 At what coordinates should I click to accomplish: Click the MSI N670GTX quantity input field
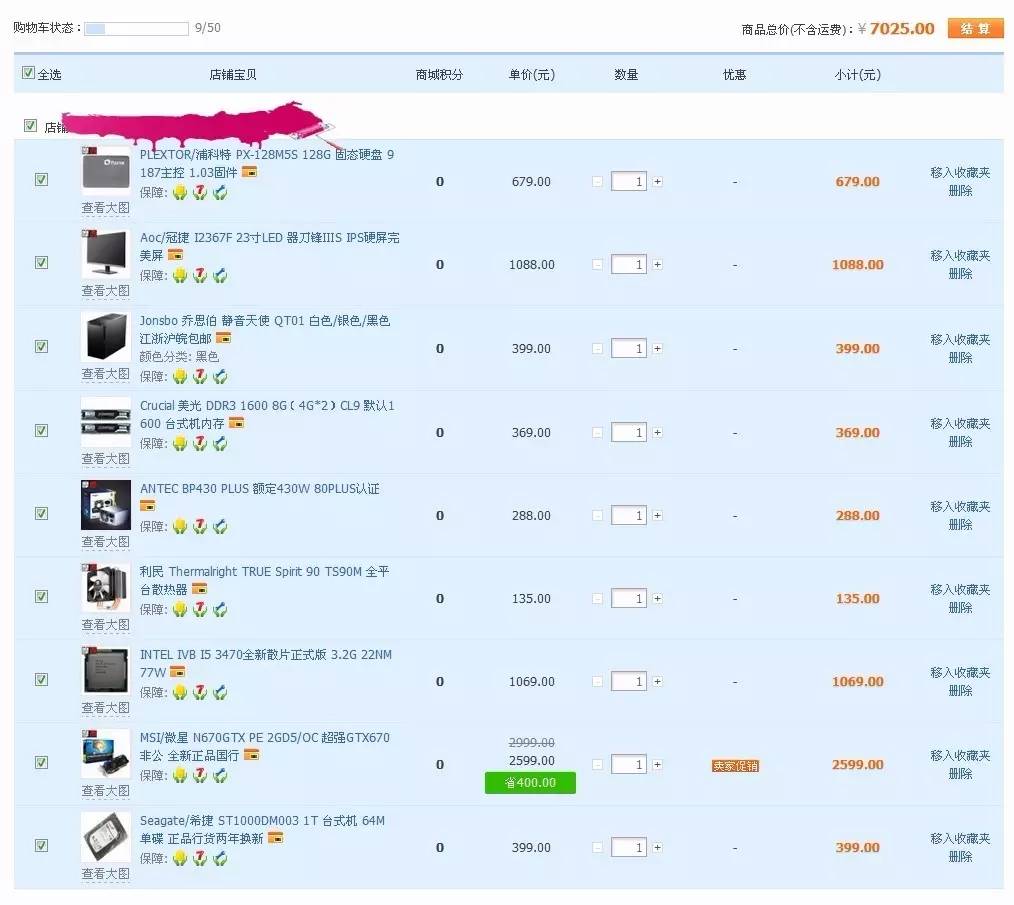click(x=629, y=765)
